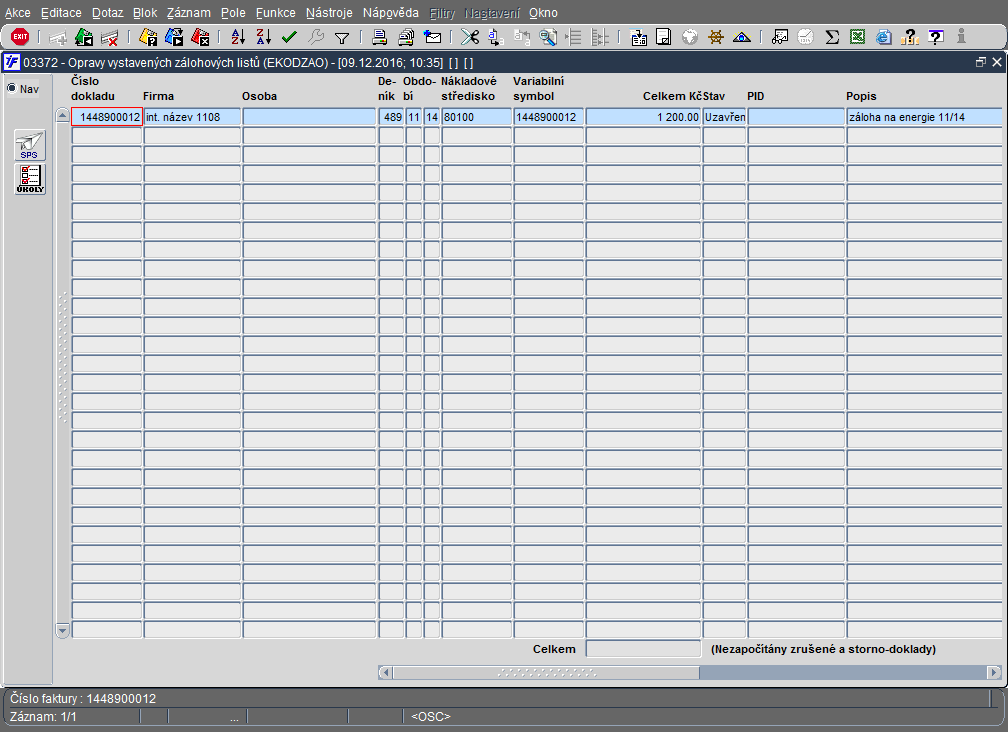Click the form with arrow insert icon
This screenshot has width=1008, height=732.
pos(638,37)
